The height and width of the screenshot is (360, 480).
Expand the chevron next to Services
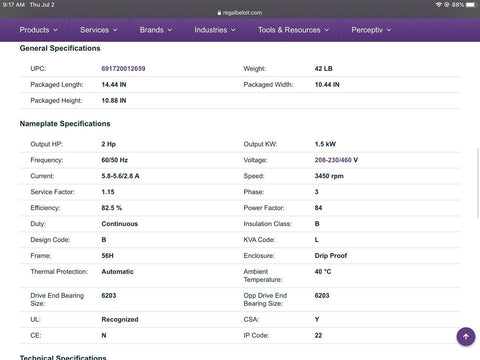tap(115, 30)
